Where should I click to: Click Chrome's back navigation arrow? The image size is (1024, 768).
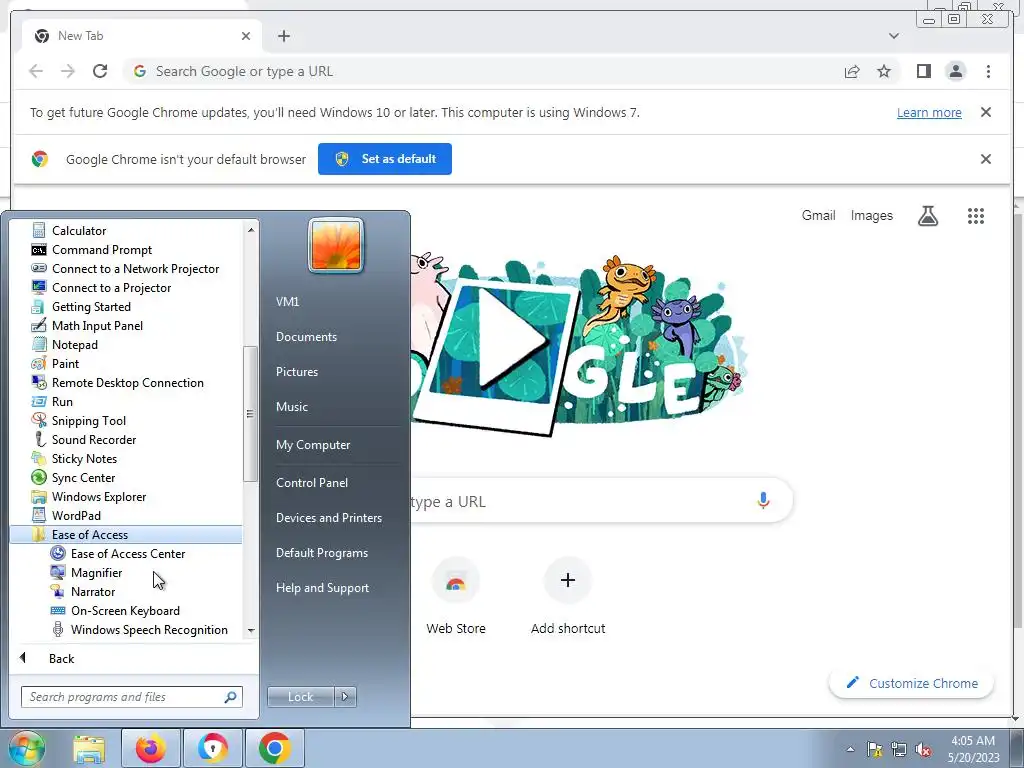[36, 71]
